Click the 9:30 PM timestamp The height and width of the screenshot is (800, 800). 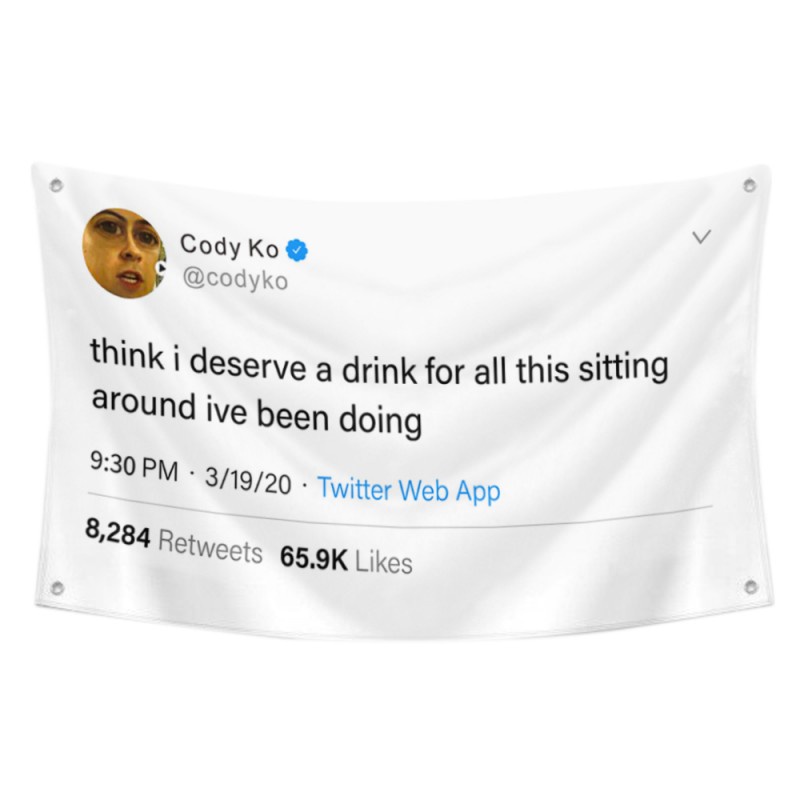click(135, 467)
